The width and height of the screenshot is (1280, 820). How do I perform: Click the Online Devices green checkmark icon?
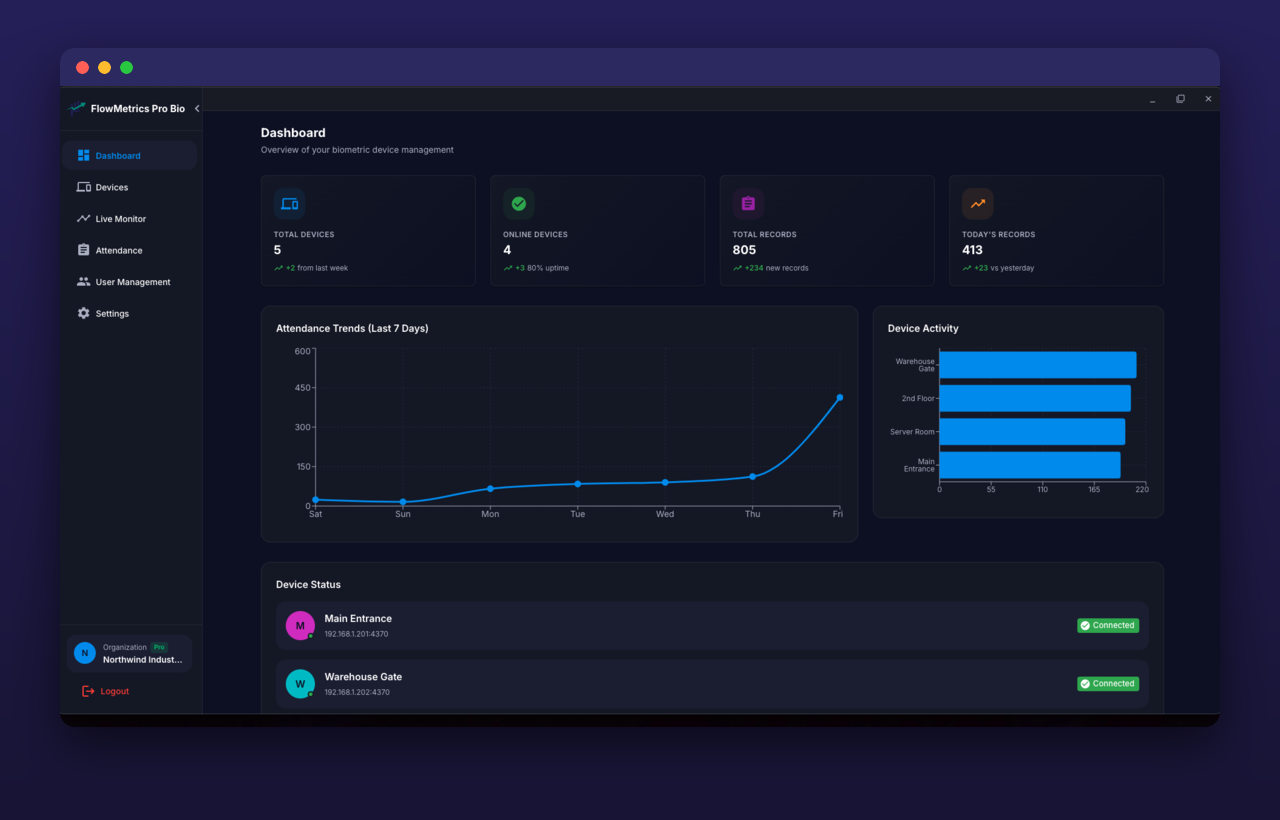coord(519,204)
